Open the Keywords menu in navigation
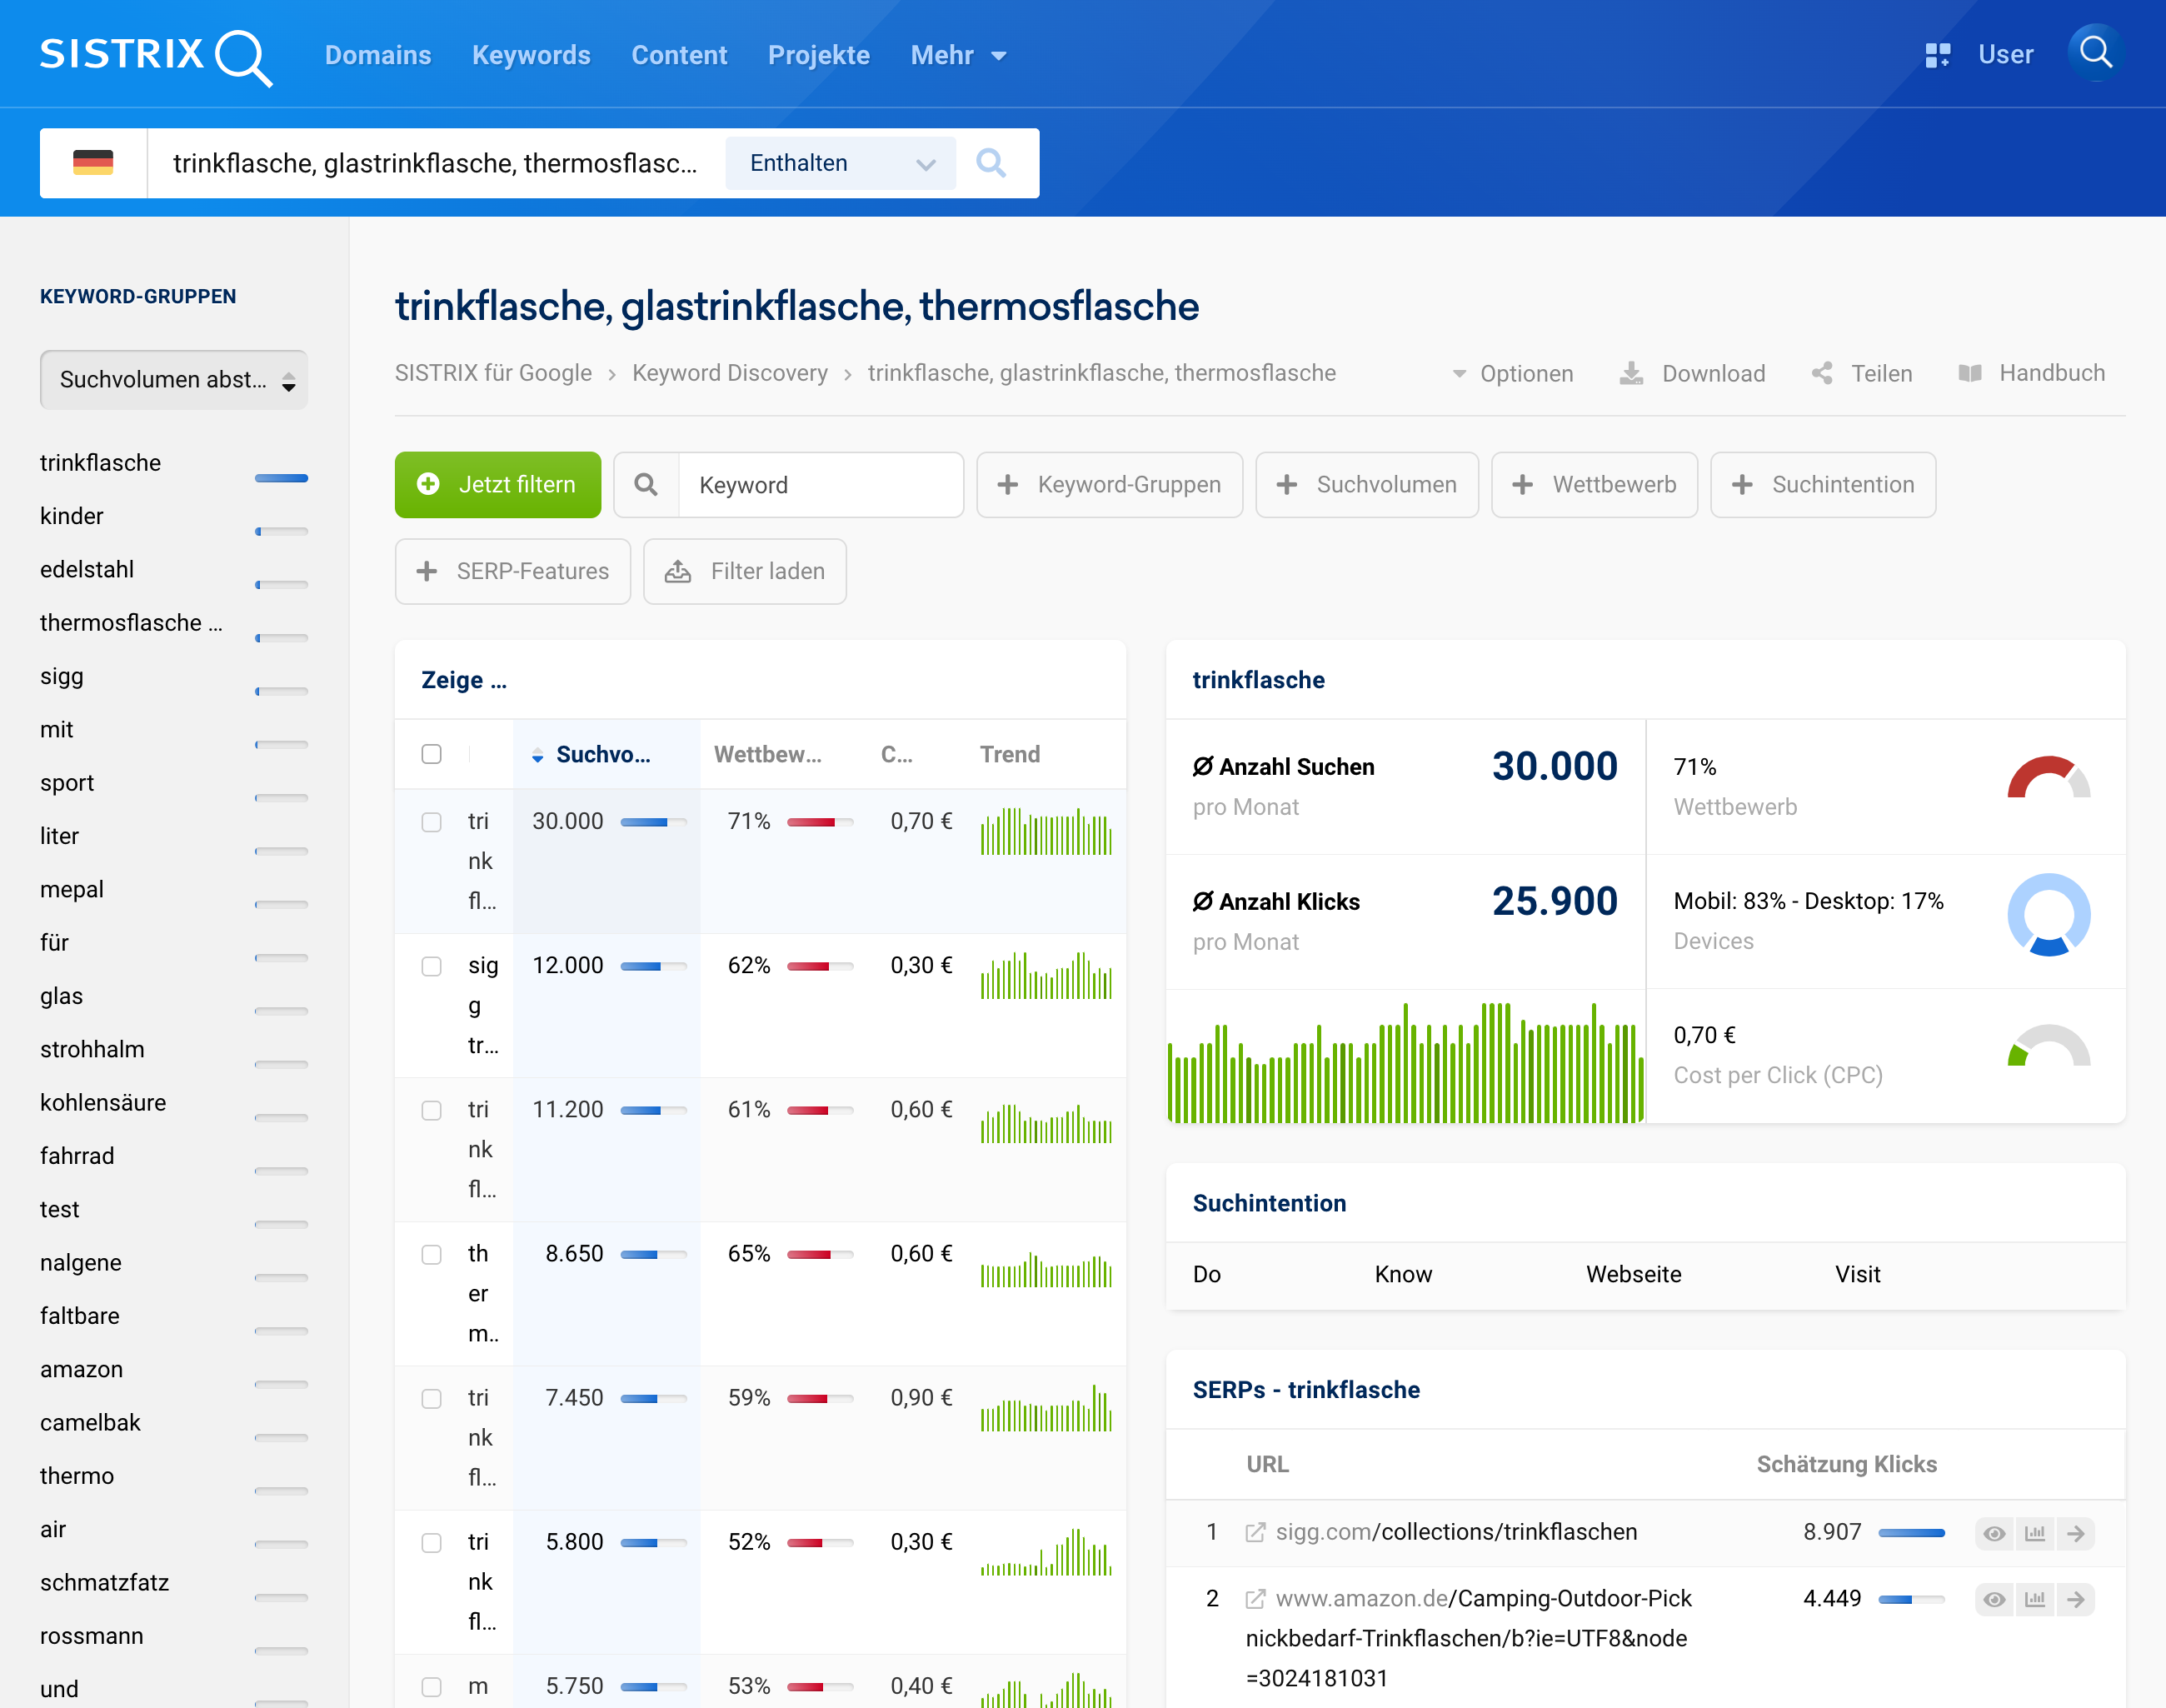2166x1708 pixels. [x=531, y=55]
